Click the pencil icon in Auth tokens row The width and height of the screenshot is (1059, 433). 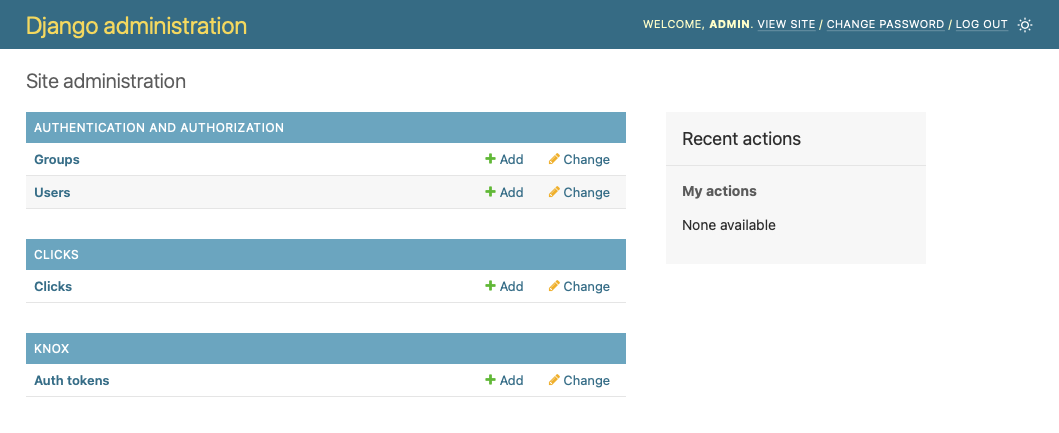(x=554, y=380)
